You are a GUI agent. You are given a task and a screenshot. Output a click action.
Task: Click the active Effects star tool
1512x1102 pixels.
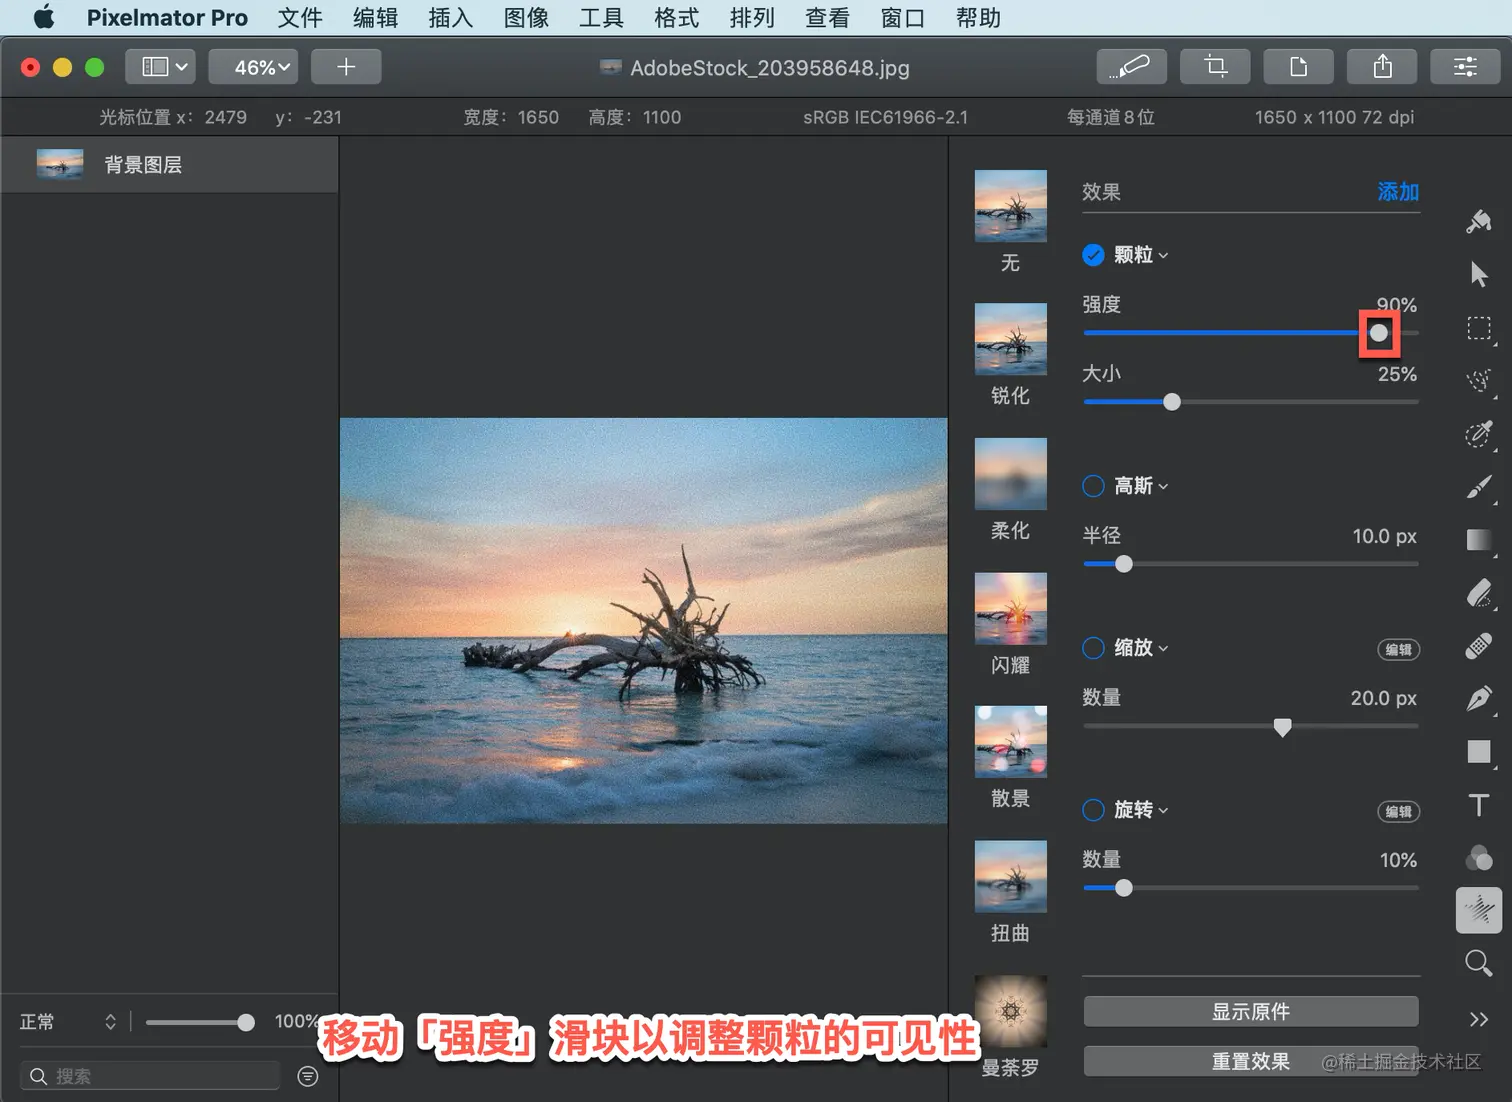pyautogui.click(x=1479, y=910)
